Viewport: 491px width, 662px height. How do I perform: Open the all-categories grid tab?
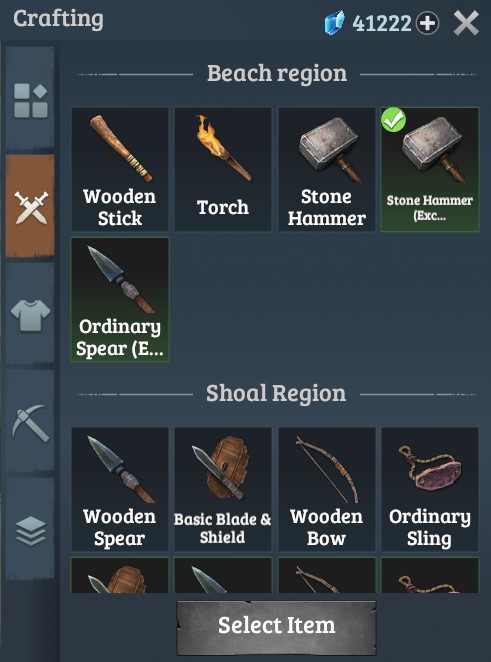tap(30, 99)
